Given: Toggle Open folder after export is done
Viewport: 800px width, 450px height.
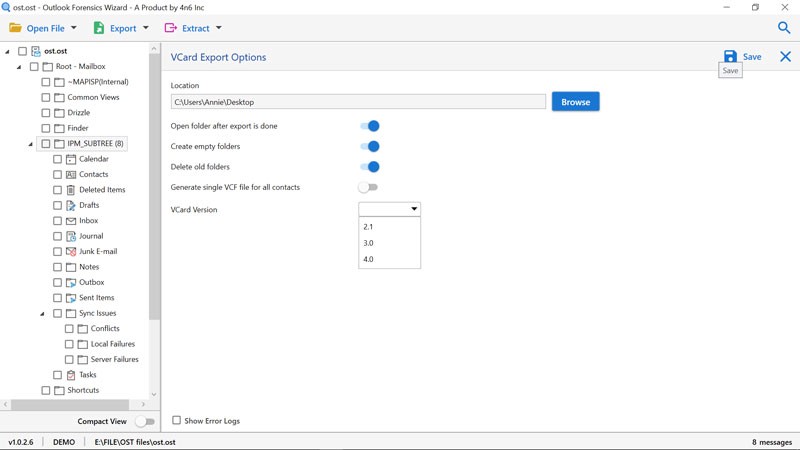Looking at the screenshot, I should point(369,126).
